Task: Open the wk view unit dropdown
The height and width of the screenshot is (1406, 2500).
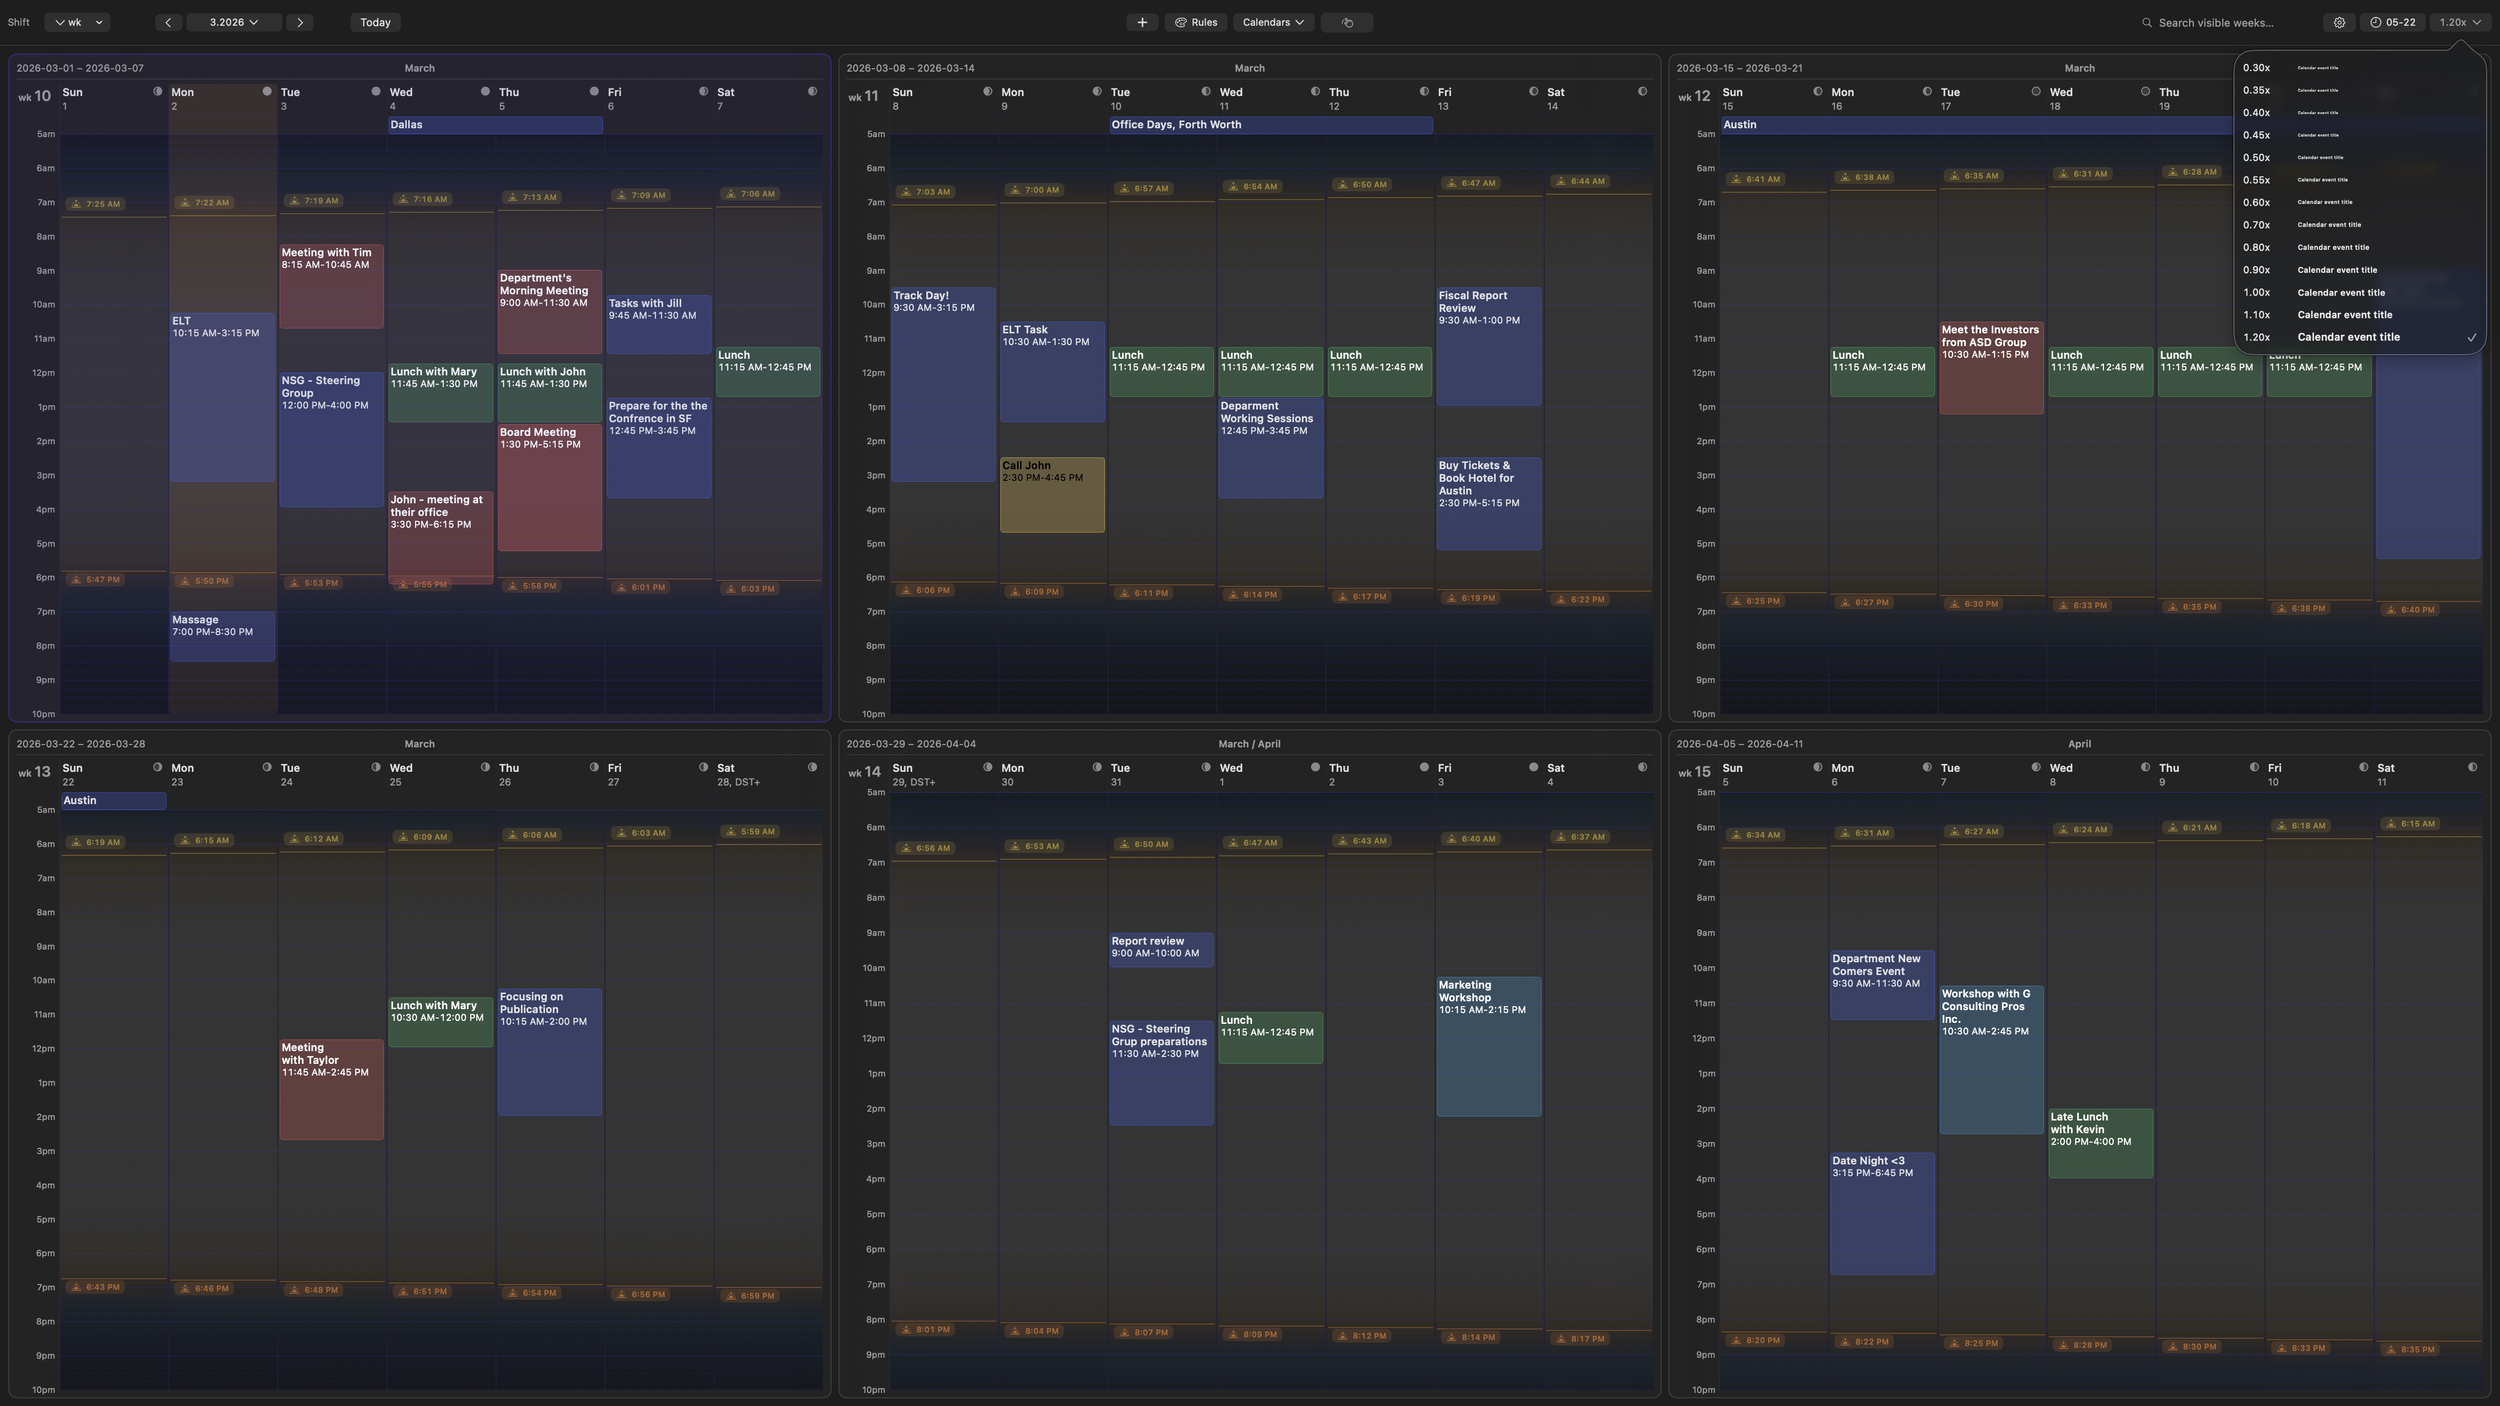Action: coord(79,22)
